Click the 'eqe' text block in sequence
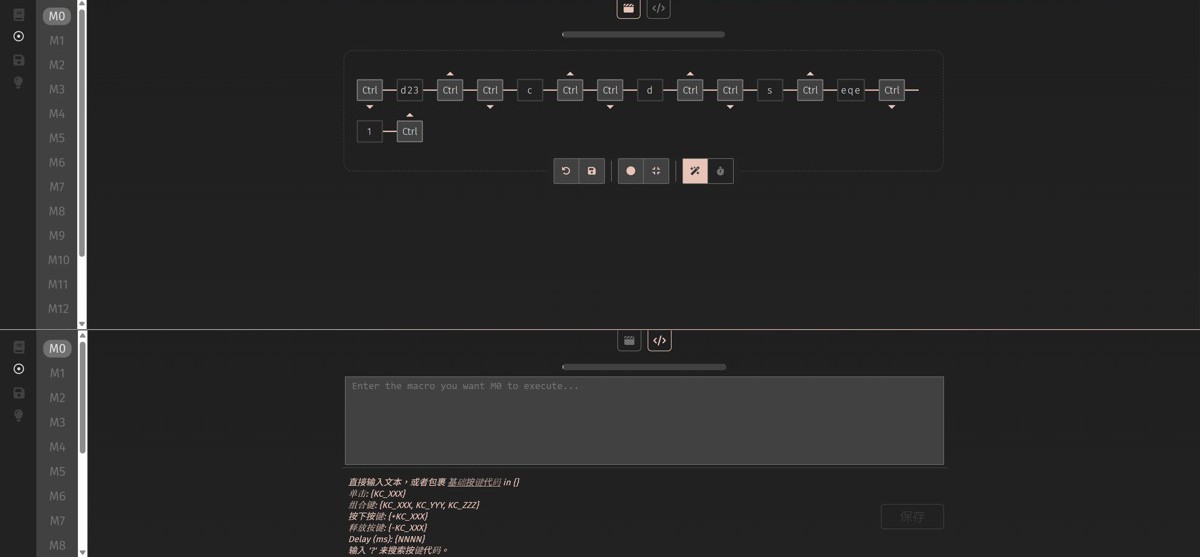Viewport: 1200px width, 557px height. tap(851, 90)
